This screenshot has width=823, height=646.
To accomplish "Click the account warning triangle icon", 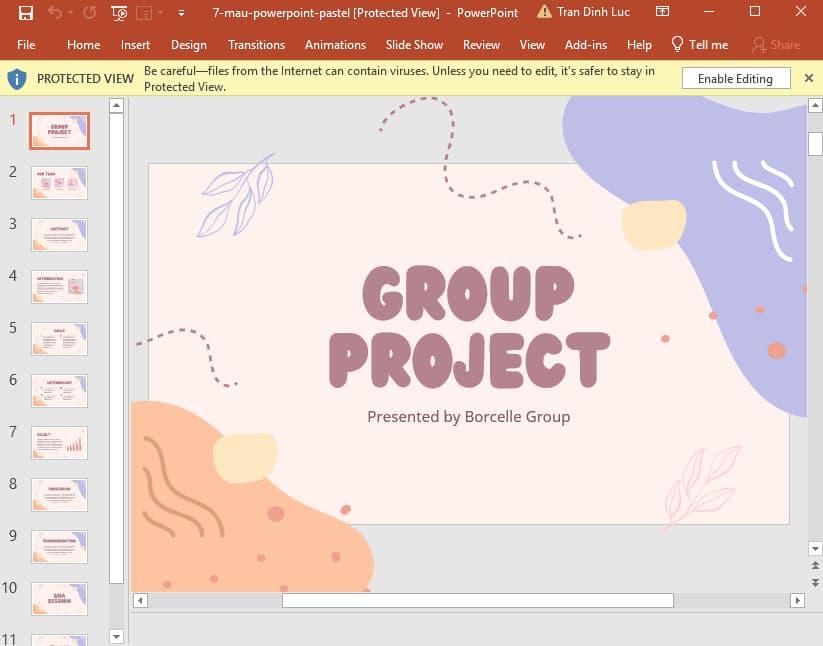I will (544, 12).
